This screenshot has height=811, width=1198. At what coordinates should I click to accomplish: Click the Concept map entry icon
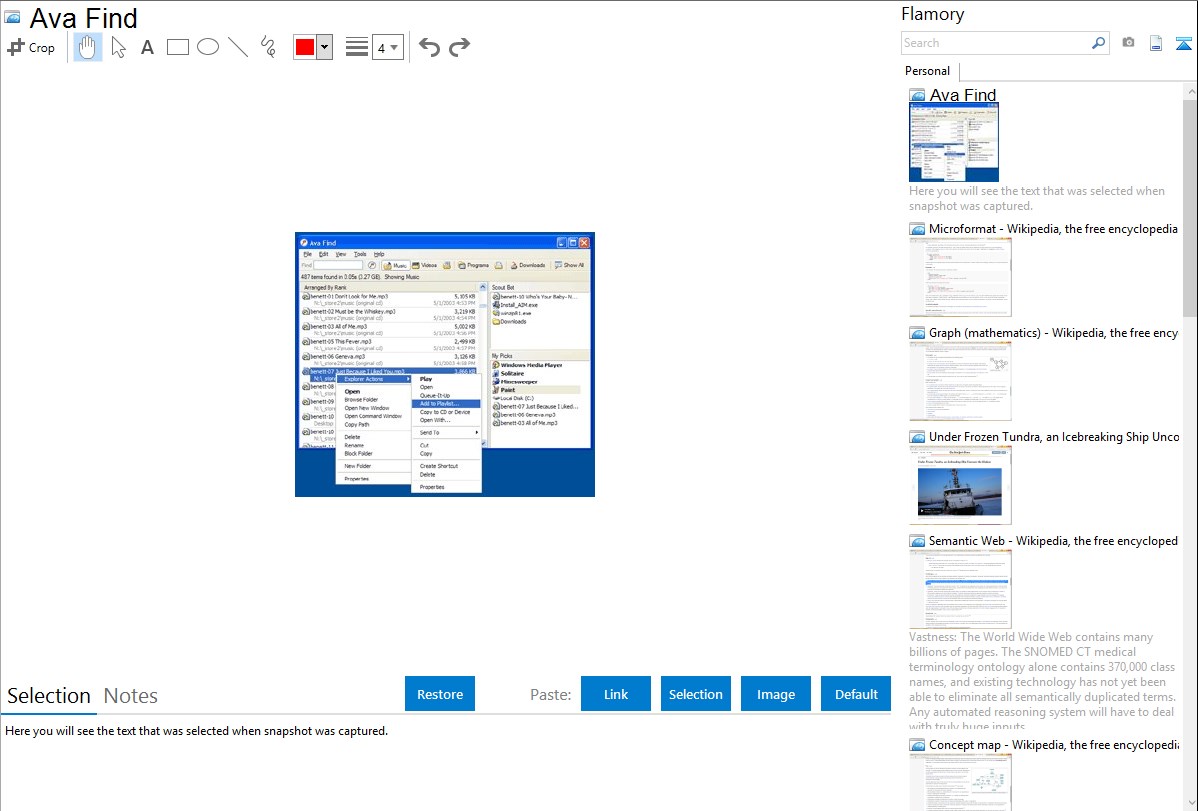(x=917, y=745)
